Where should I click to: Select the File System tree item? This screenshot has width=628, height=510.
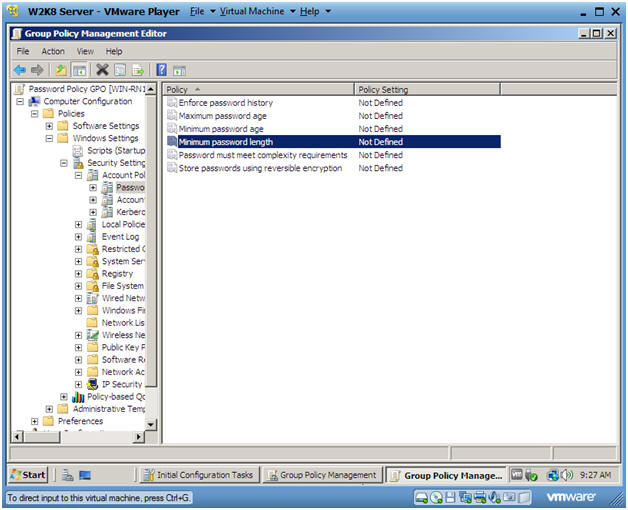pos(123,286)
